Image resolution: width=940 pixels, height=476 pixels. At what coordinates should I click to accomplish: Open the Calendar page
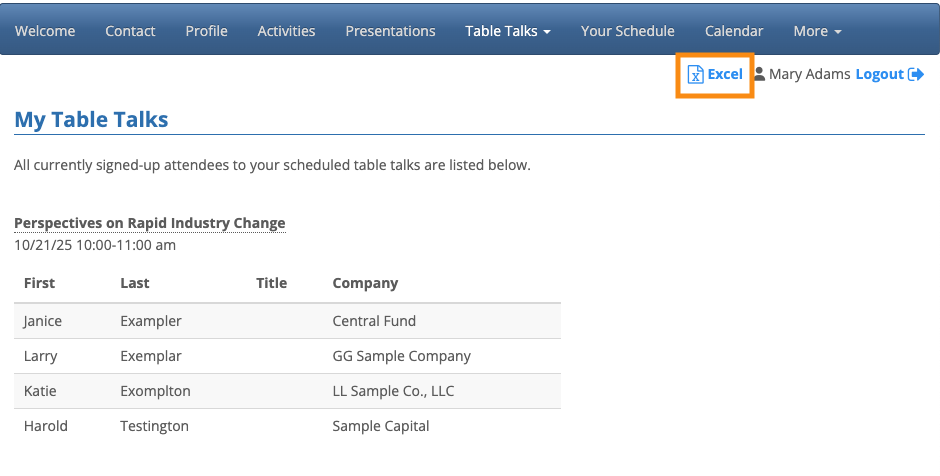734,31
